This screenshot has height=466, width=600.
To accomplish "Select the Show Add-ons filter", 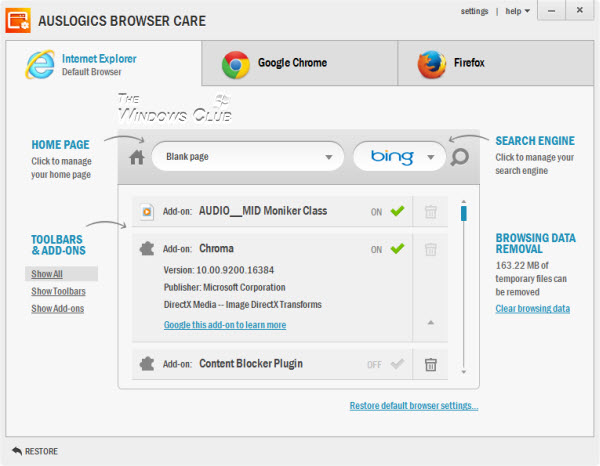I will tap(58, 308).
